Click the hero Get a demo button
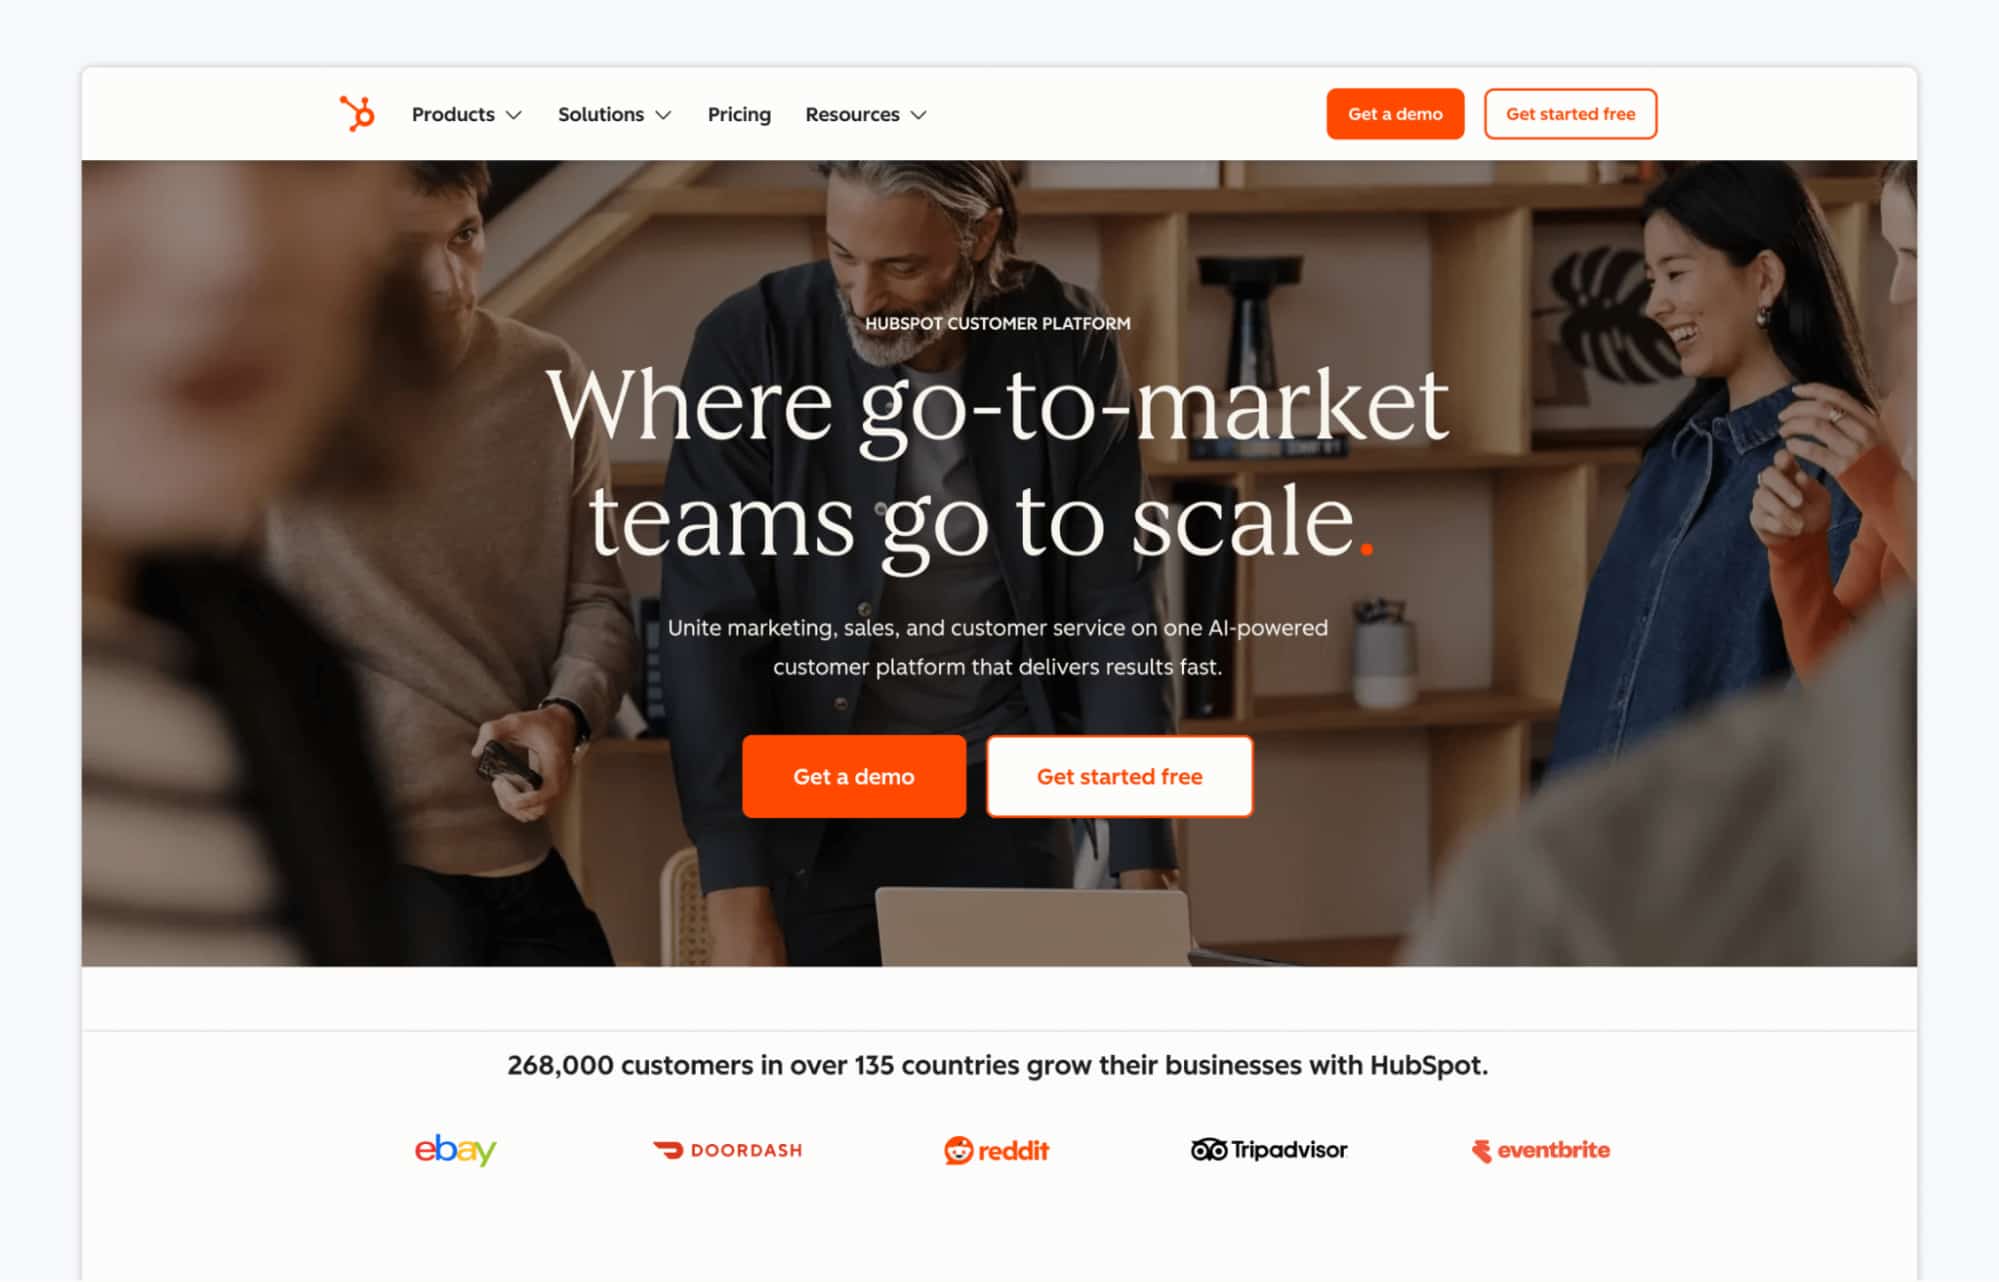1999x1282 pixels. pyautogui.click(x=854, y=776)
